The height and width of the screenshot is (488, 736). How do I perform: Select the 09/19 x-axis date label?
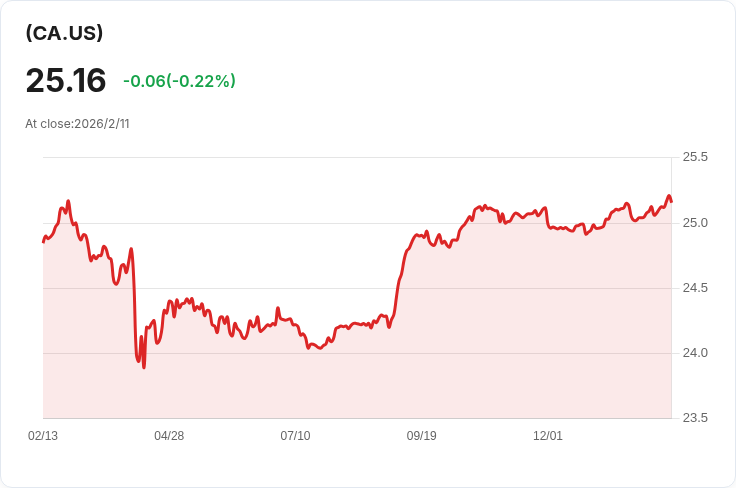[x=422, y=435]
